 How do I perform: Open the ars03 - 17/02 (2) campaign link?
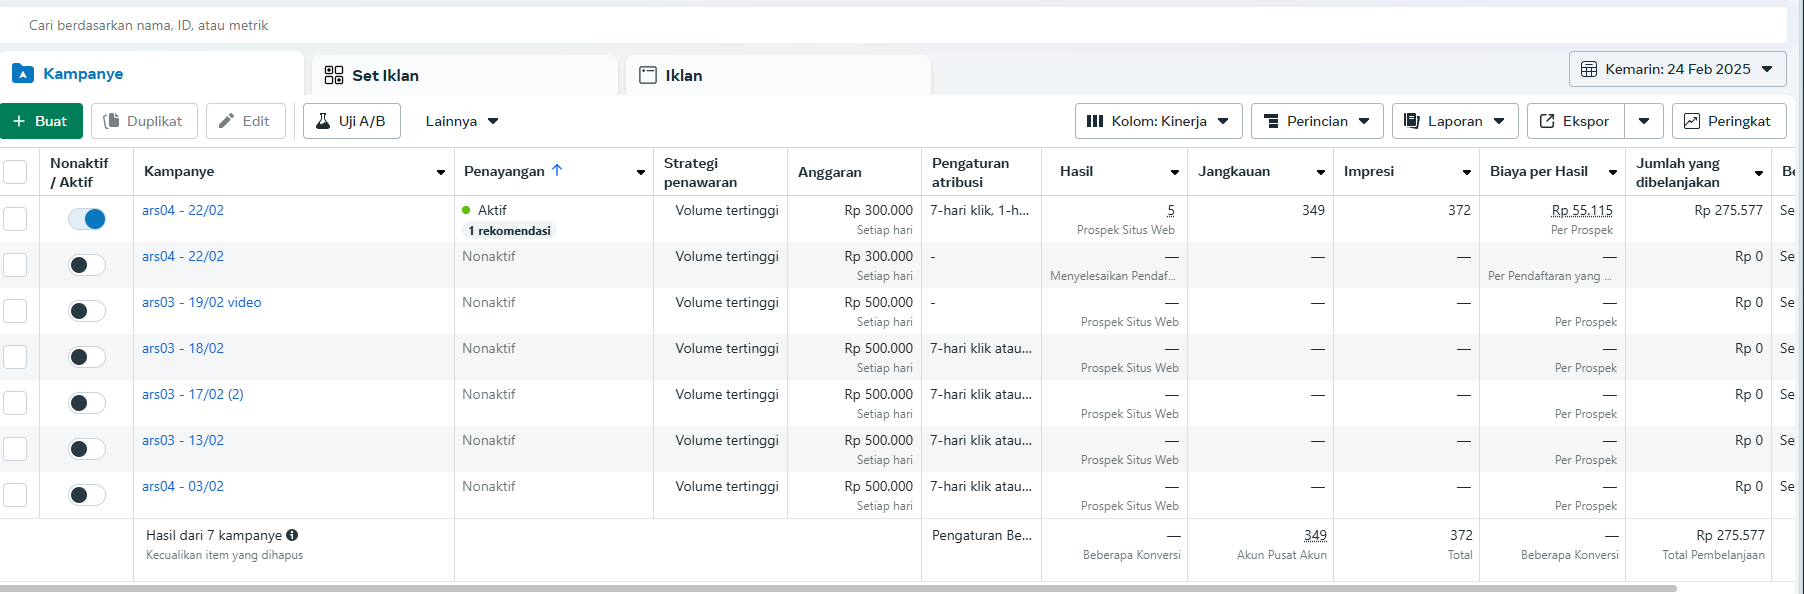pyautogui.click(x=192, y=394)
